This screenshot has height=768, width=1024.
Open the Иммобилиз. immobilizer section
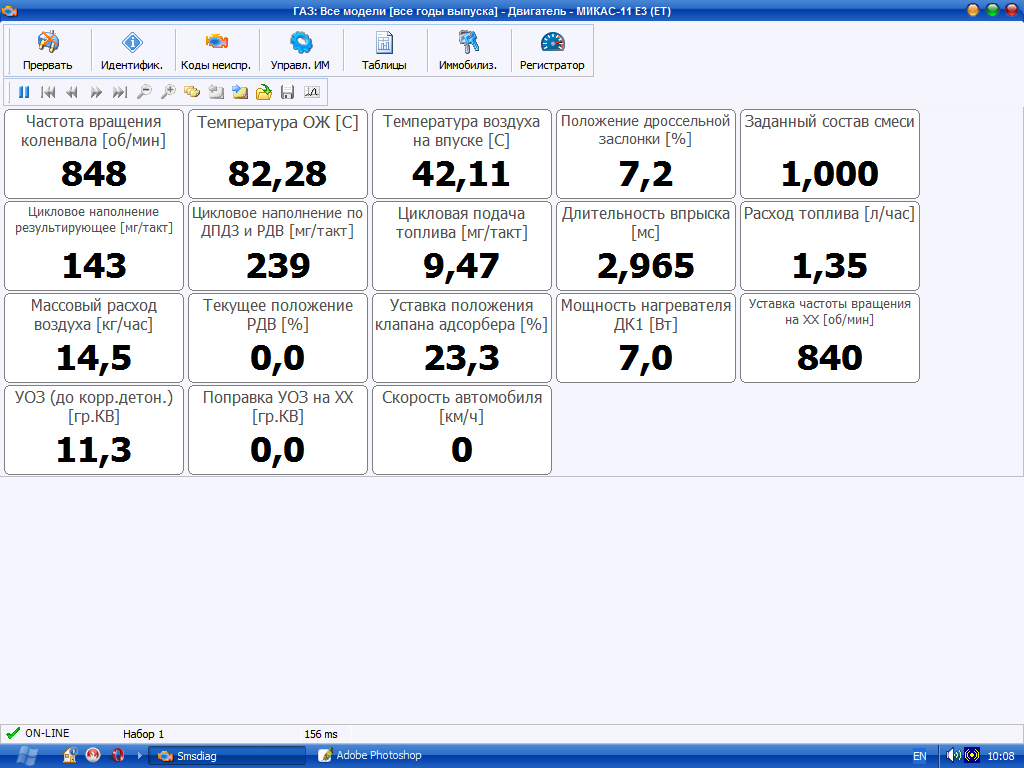pos(468,51)
